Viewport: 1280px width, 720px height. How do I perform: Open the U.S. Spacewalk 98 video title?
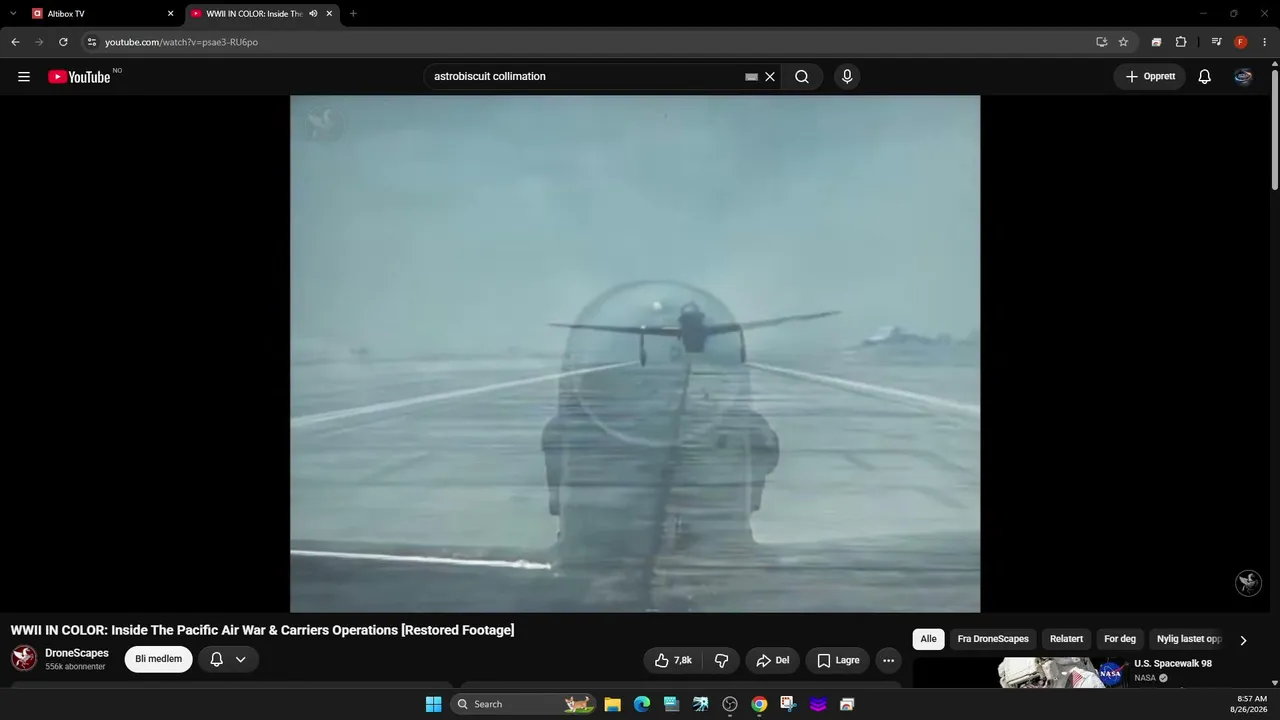click(x=1173, y=663)
